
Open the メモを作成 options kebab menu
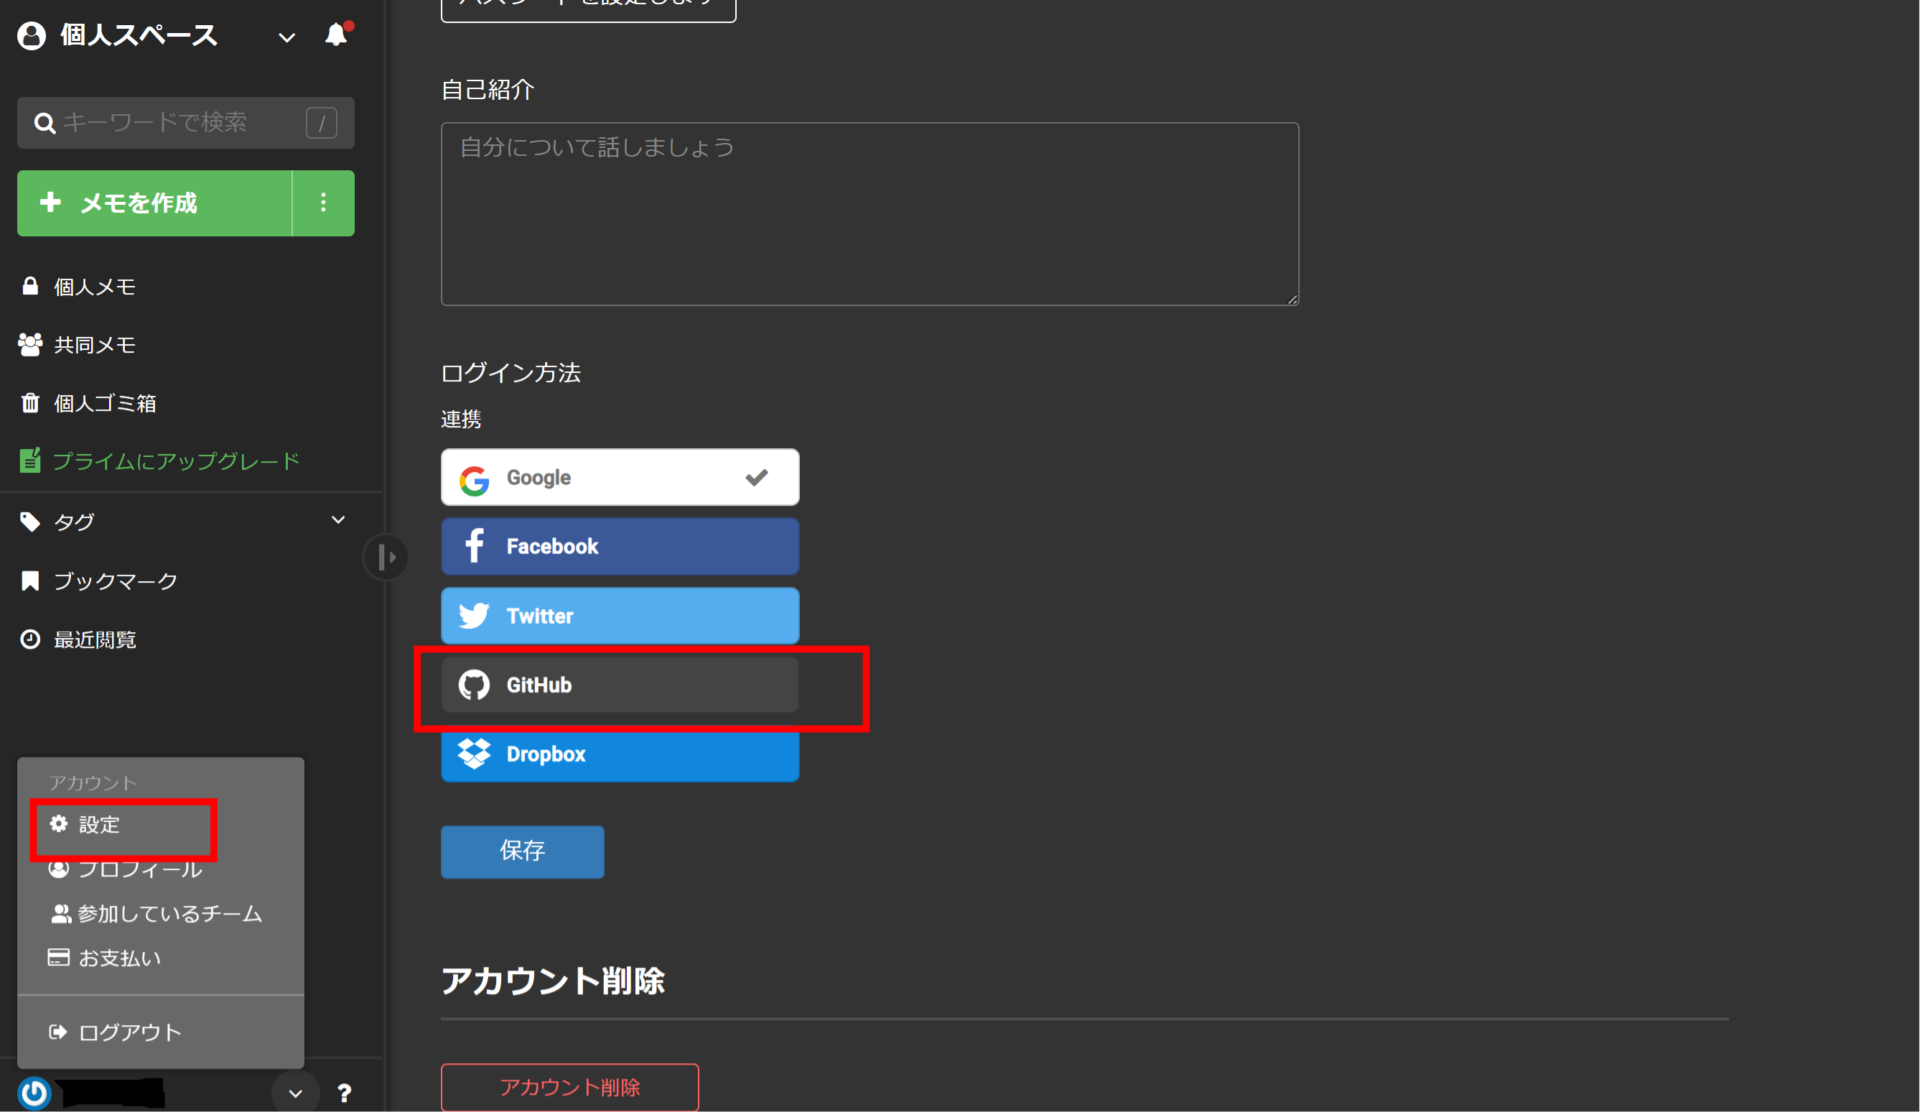(x=322, y=203)
